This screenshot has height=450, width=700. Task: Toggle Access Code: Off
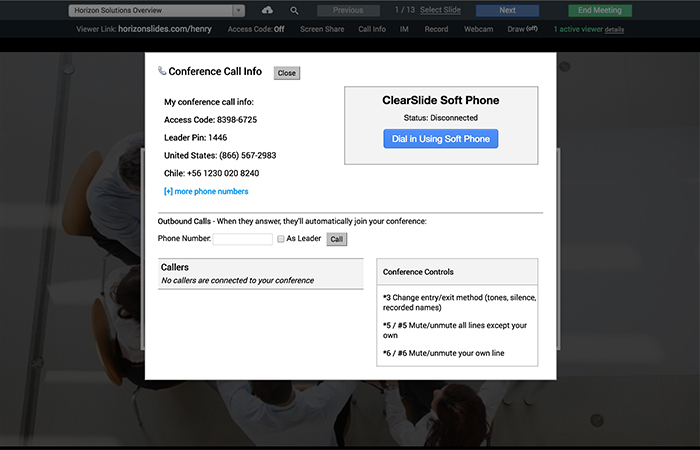click(x=256, y=29)
